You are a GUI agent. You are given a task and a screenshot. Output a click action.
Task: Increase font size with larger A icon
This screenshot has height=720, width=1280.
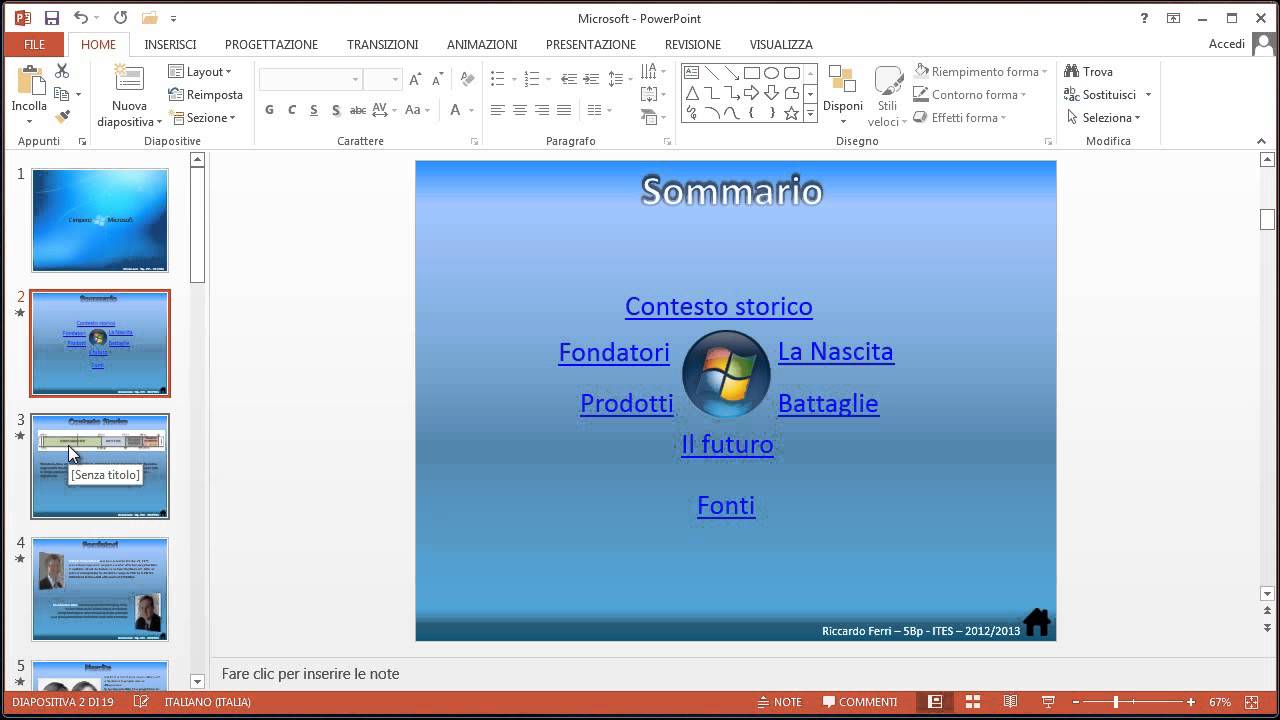415,79
